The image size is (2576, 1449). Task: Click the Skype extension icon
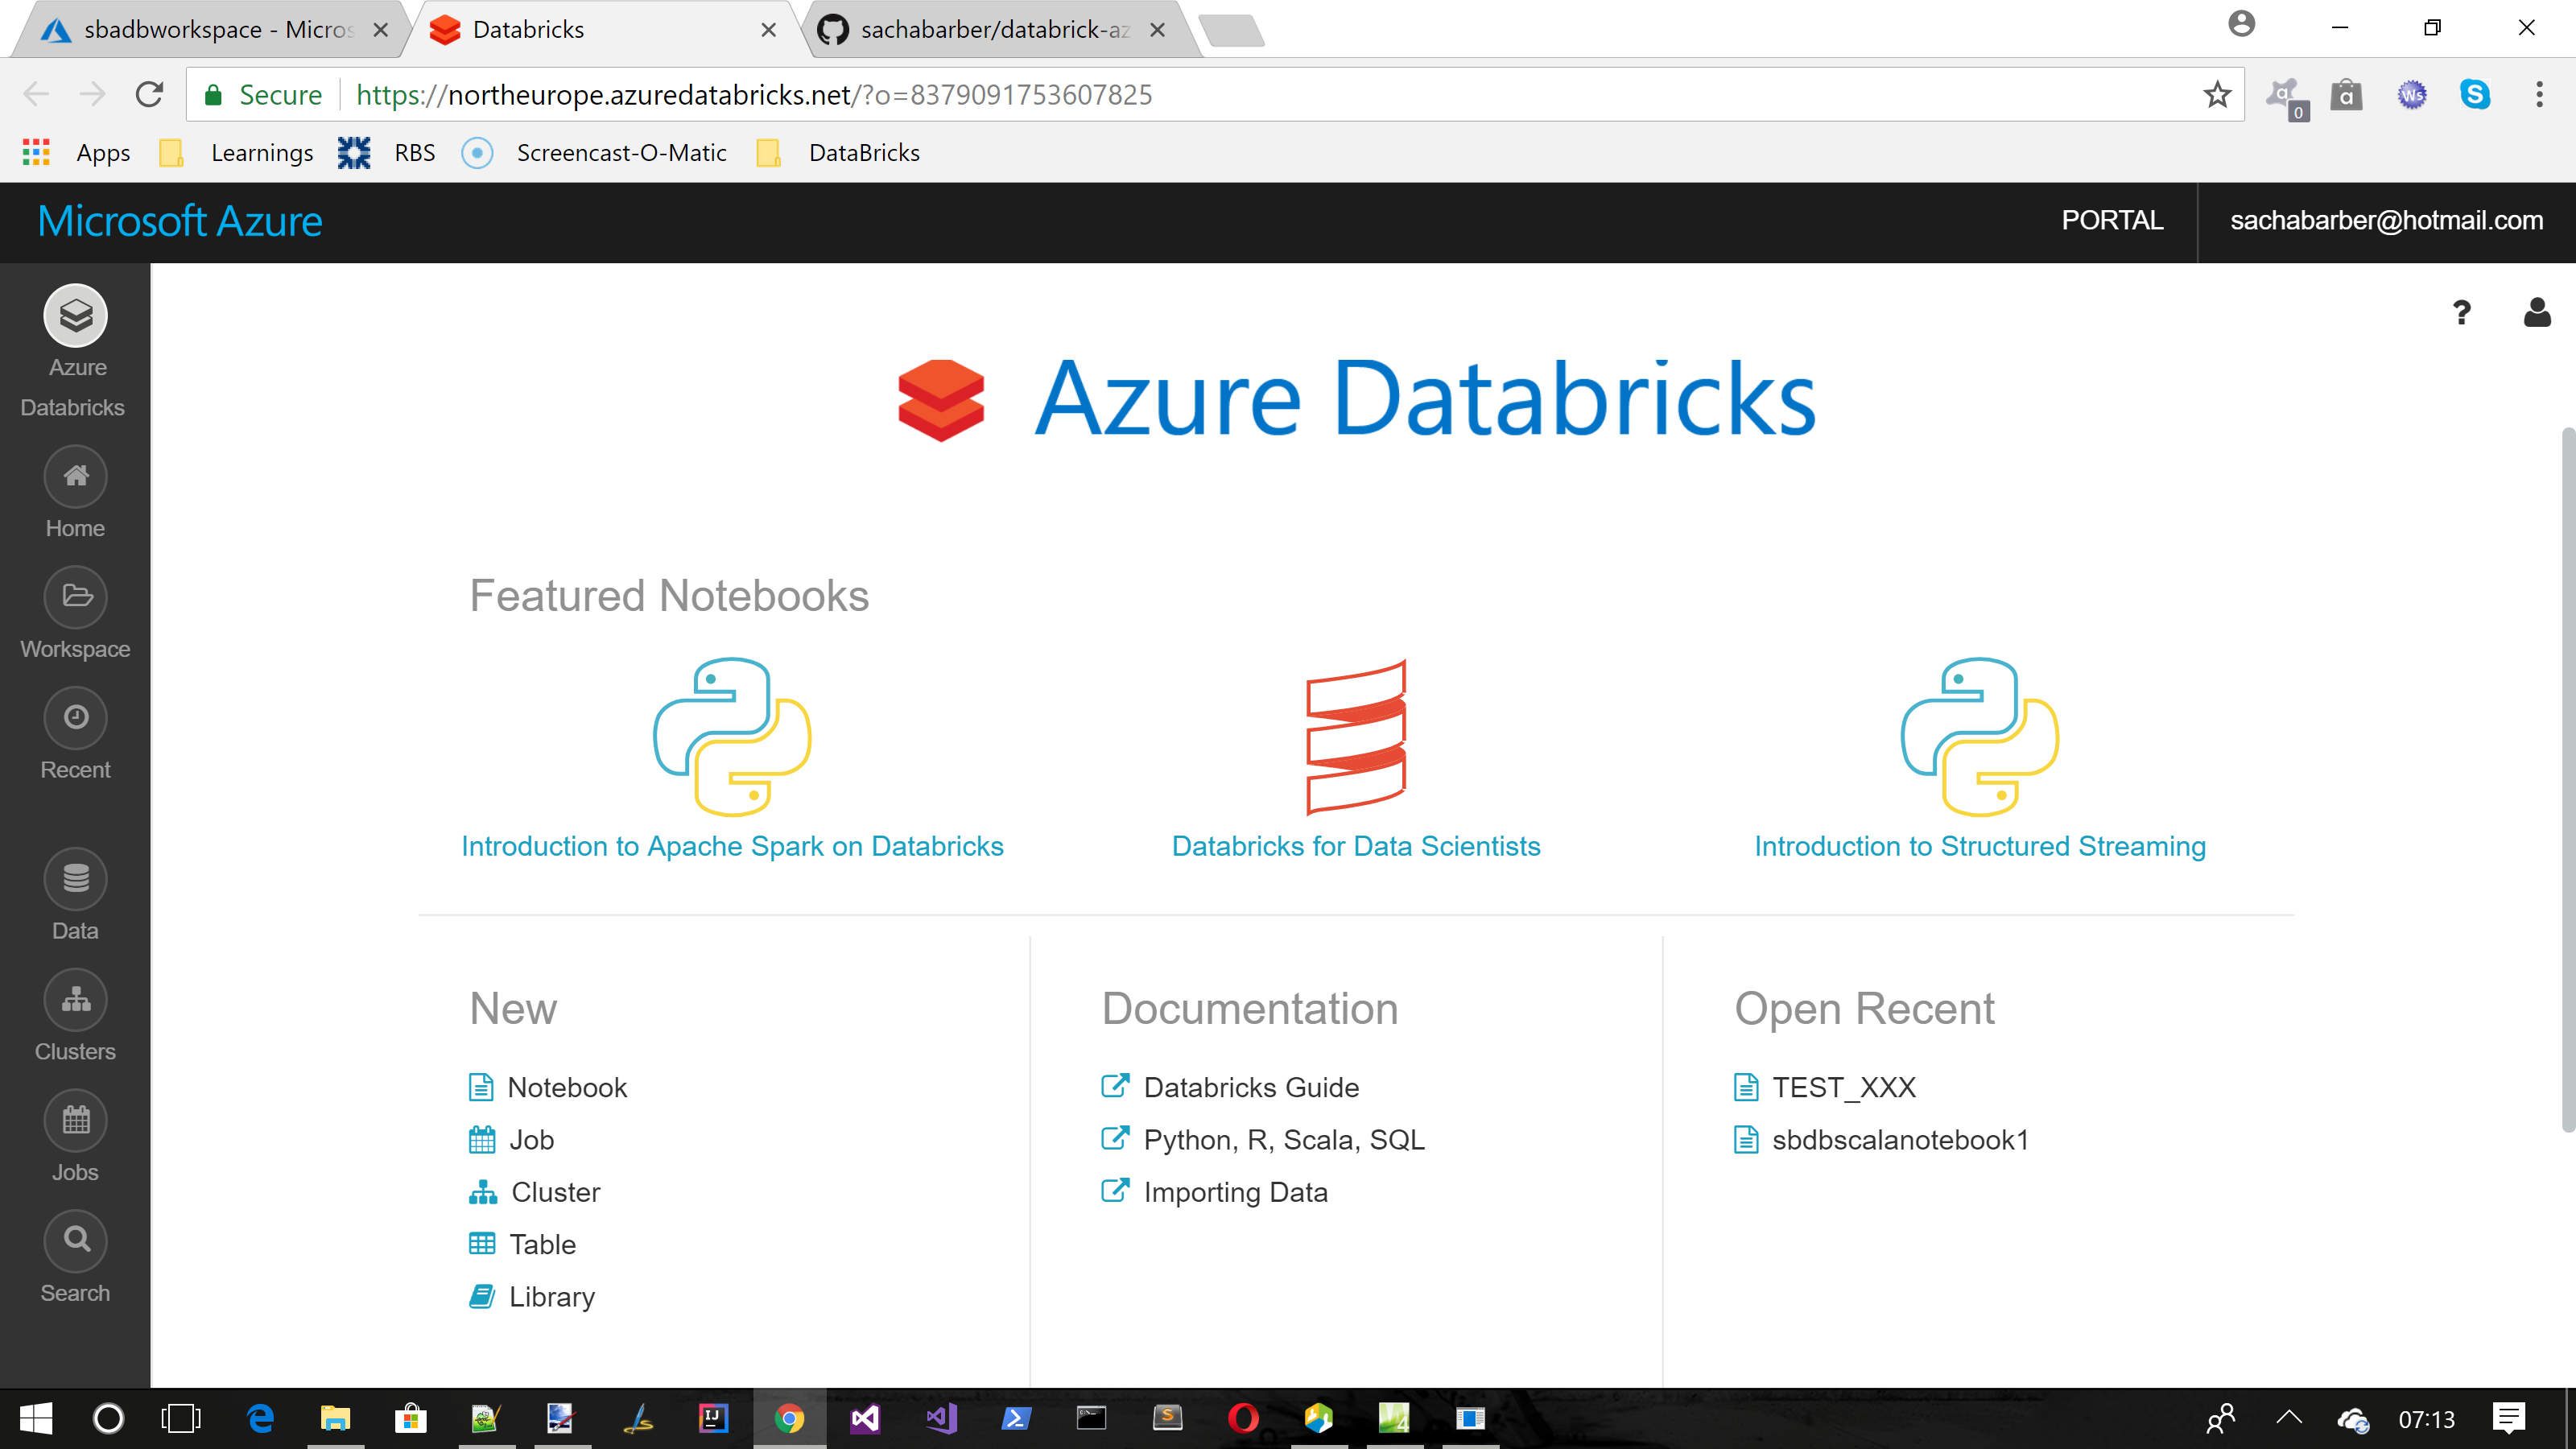pyautogui.click(x=2475, y=94)
